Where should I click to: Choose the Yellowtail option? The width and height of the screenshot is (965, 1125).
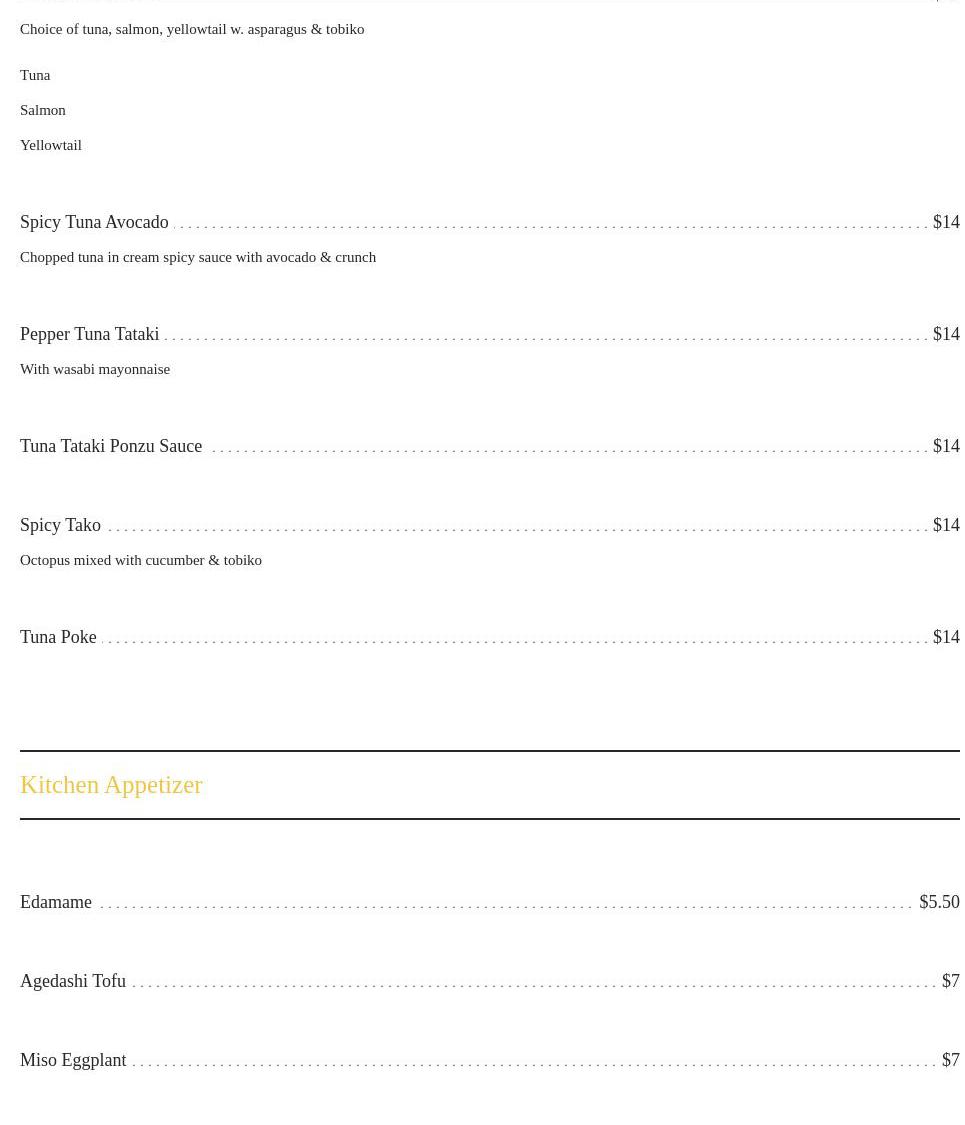(x=51, y=145)
